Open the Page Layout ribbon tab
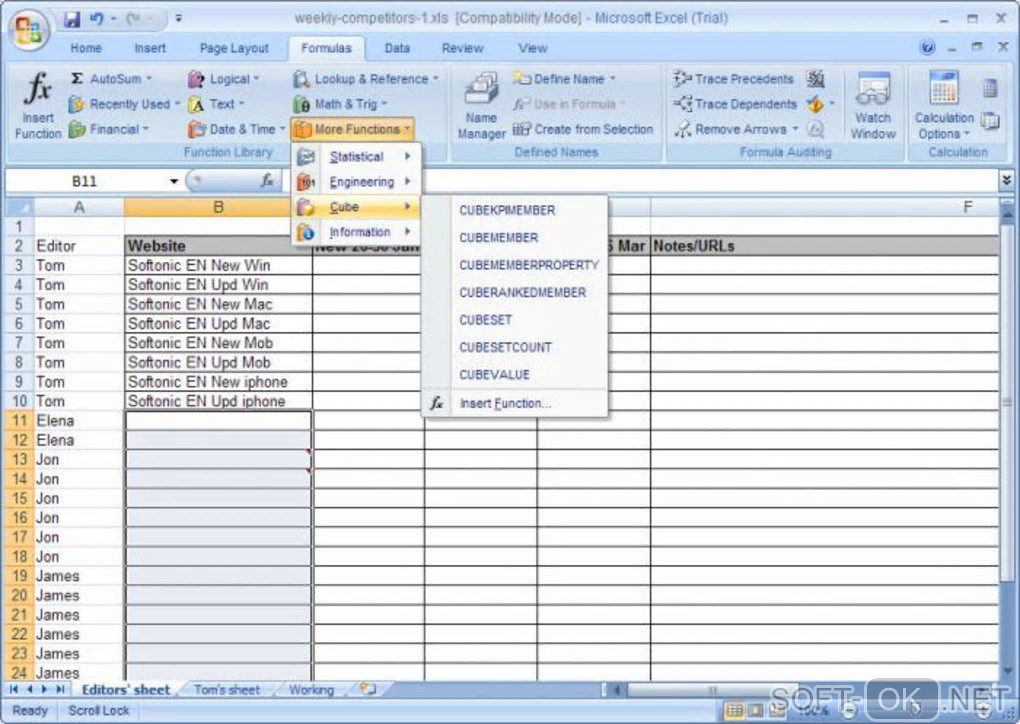1020x724 pixels. (x=234, y=48)
